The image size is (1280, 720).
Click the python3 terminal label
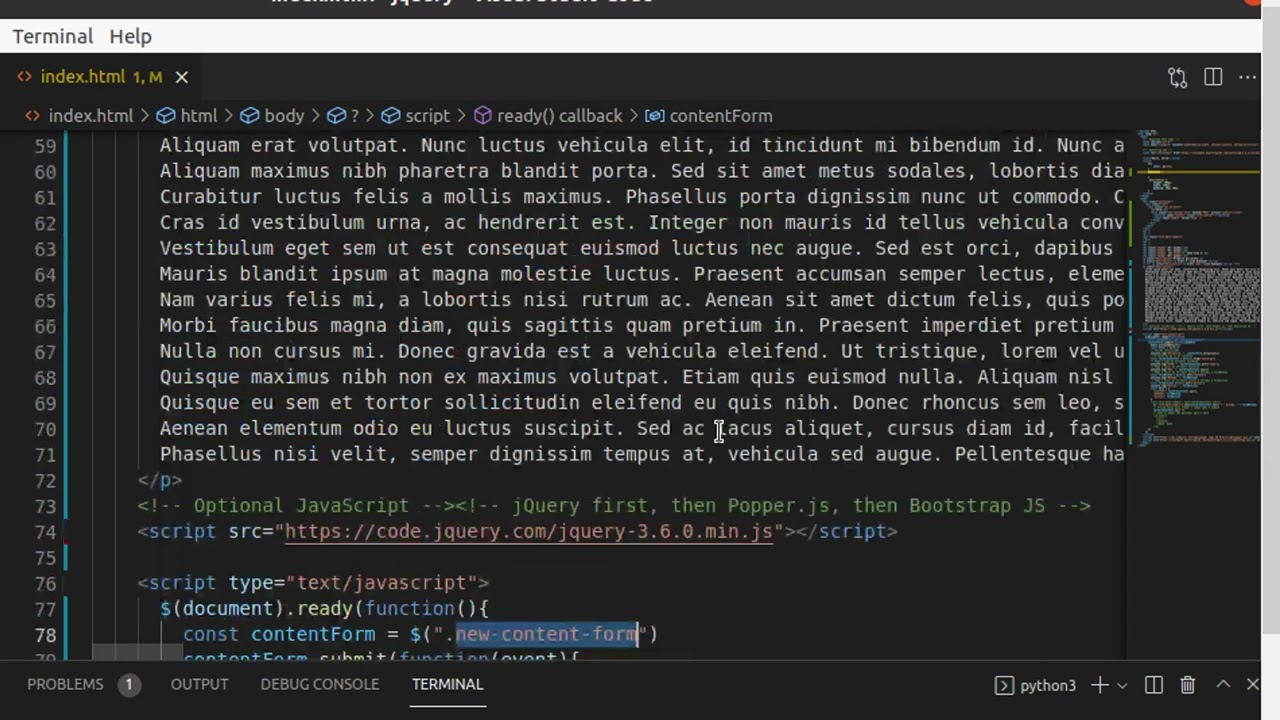point(1047,686)
